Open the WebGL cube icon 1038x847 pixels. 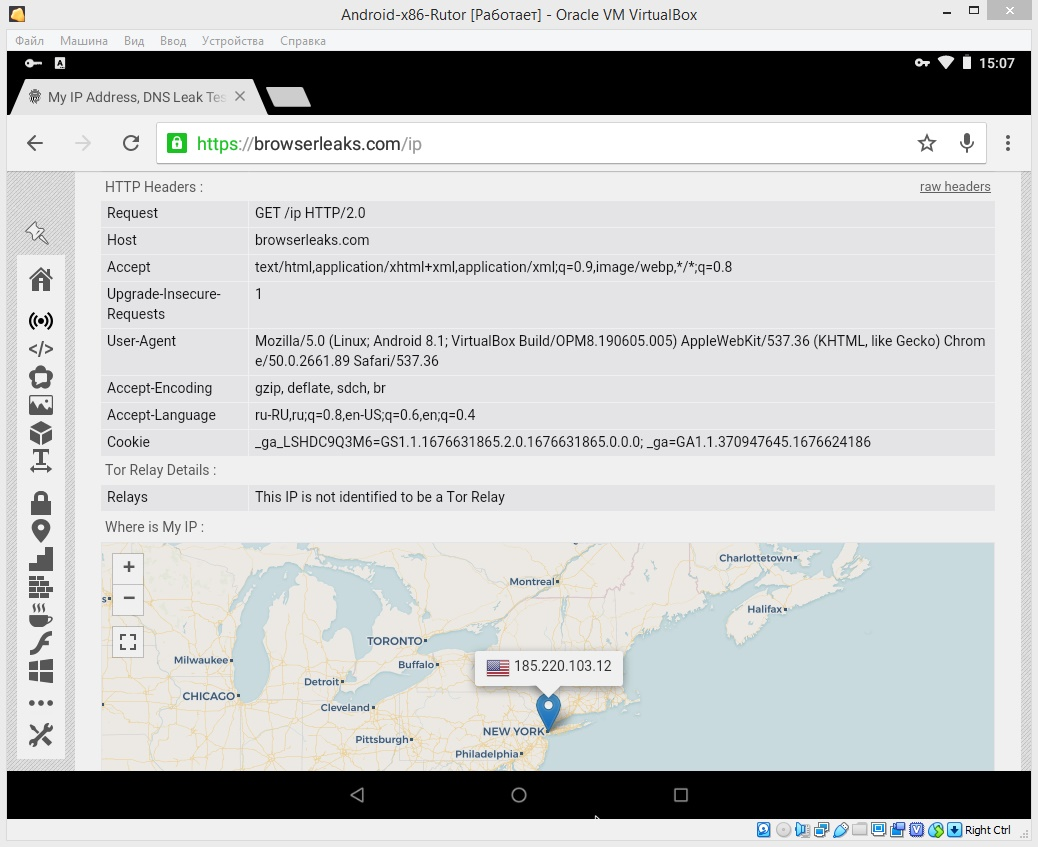40,433
